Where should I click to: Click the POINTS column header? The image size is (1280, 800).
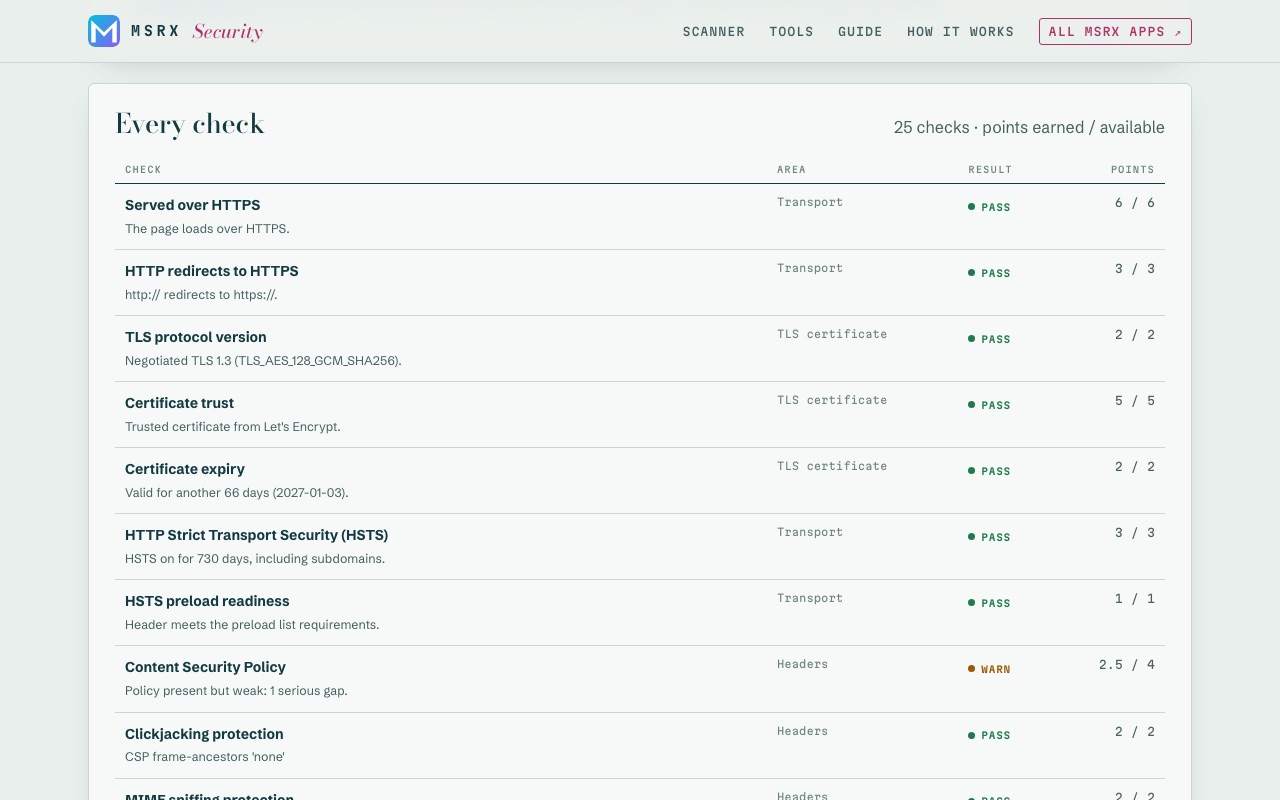[x=1133, y=170]
